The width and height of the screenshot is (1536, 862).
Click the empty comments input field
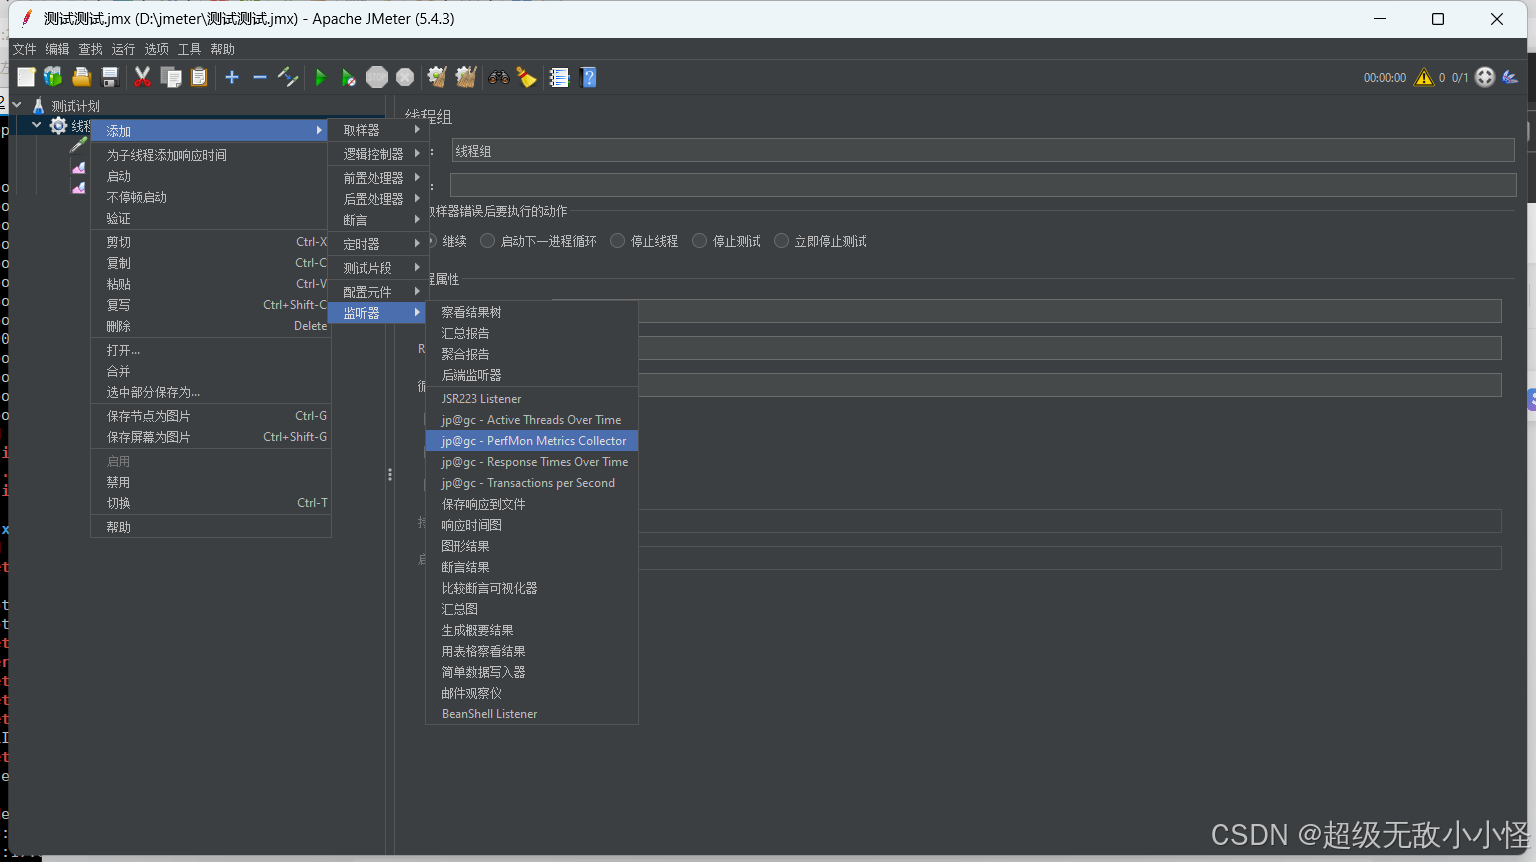(x=983, y=185)
